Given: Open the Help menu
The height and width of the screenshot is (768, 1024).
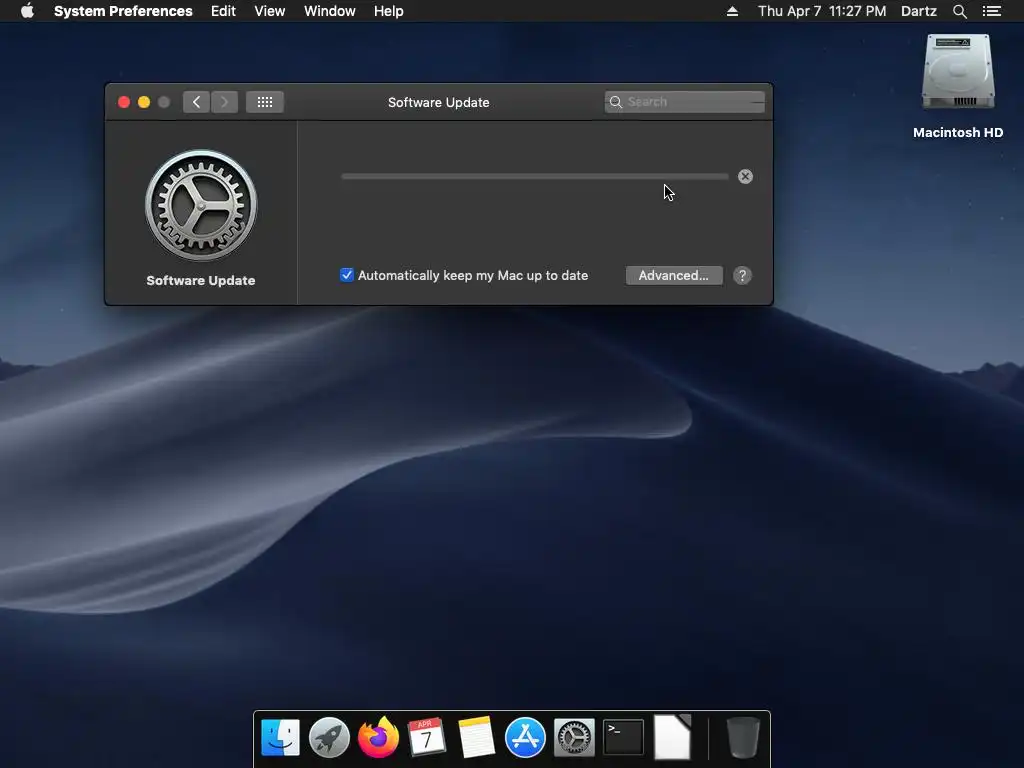Looking at the screenshot, I should tap(389, 11).
